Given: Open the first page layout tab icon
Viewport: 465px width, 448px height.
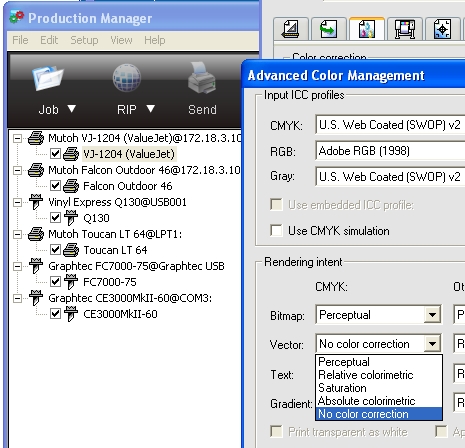Looking at the screenshot, I should pos(291,29).
